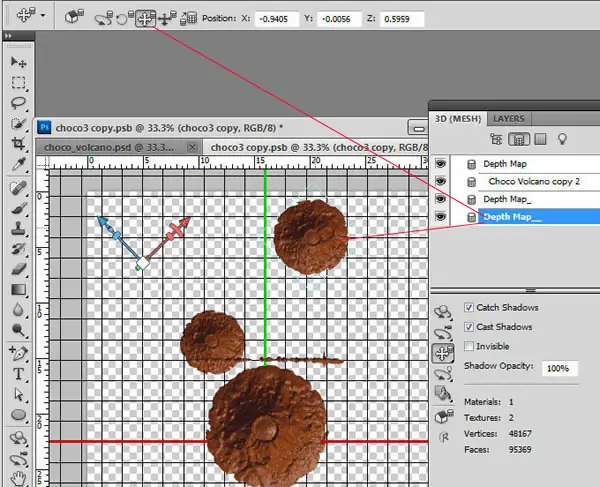Image resolution: width=600 pixels, height=487 pixels.
Task: Select the Lasso tool
Action: click(x=18, y=103)
